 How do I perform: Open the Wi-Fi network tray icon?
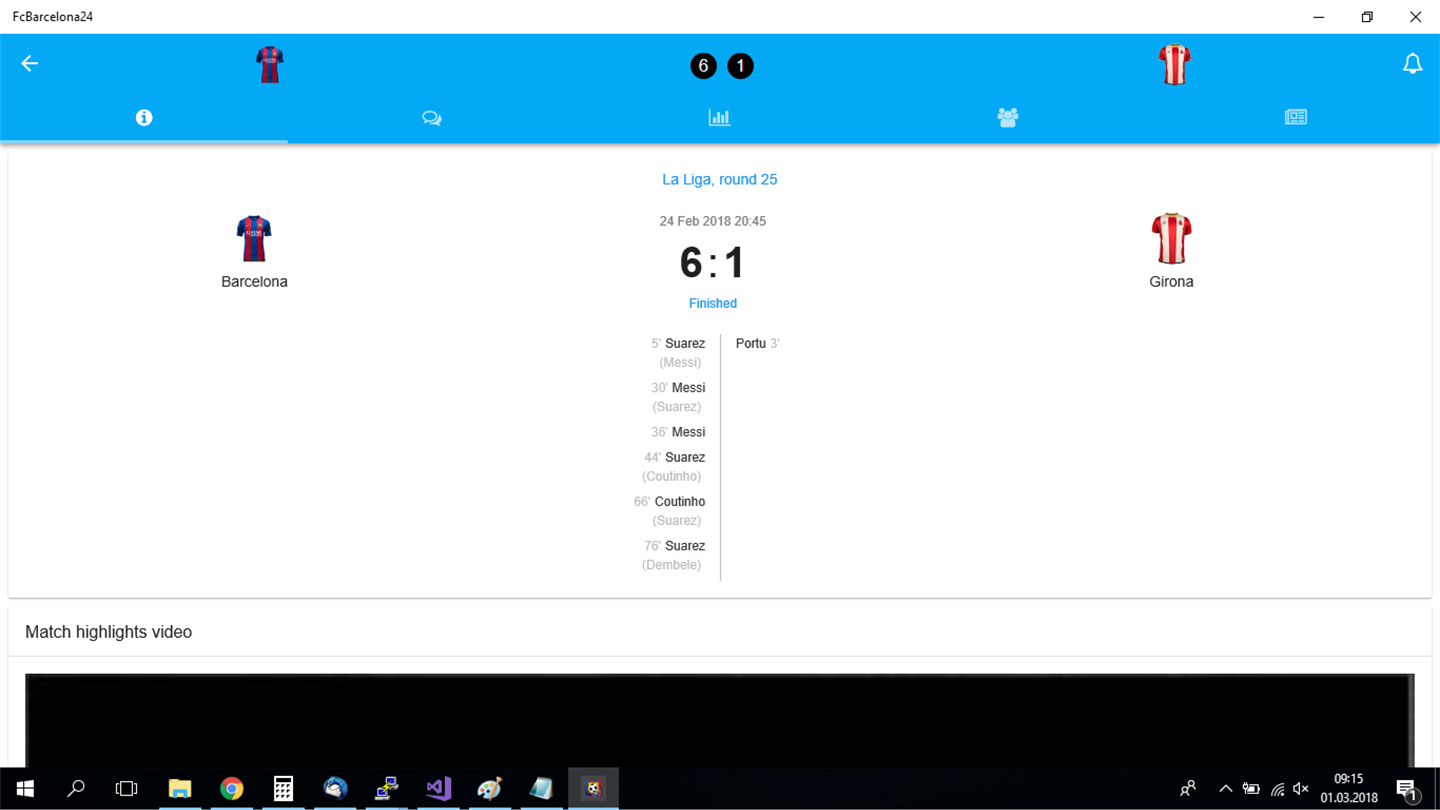click(1277, 789)
